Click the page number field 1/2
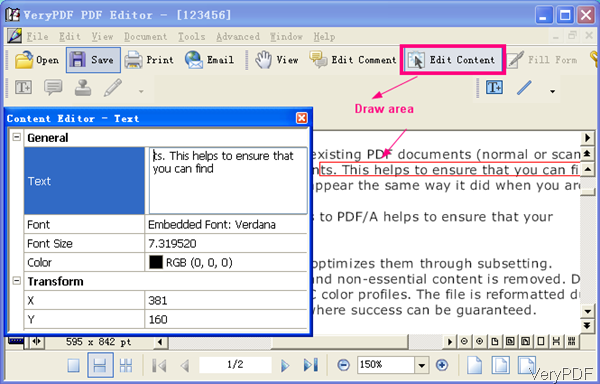This screenshot has height=384, width=600. click(x=235, y=364)
